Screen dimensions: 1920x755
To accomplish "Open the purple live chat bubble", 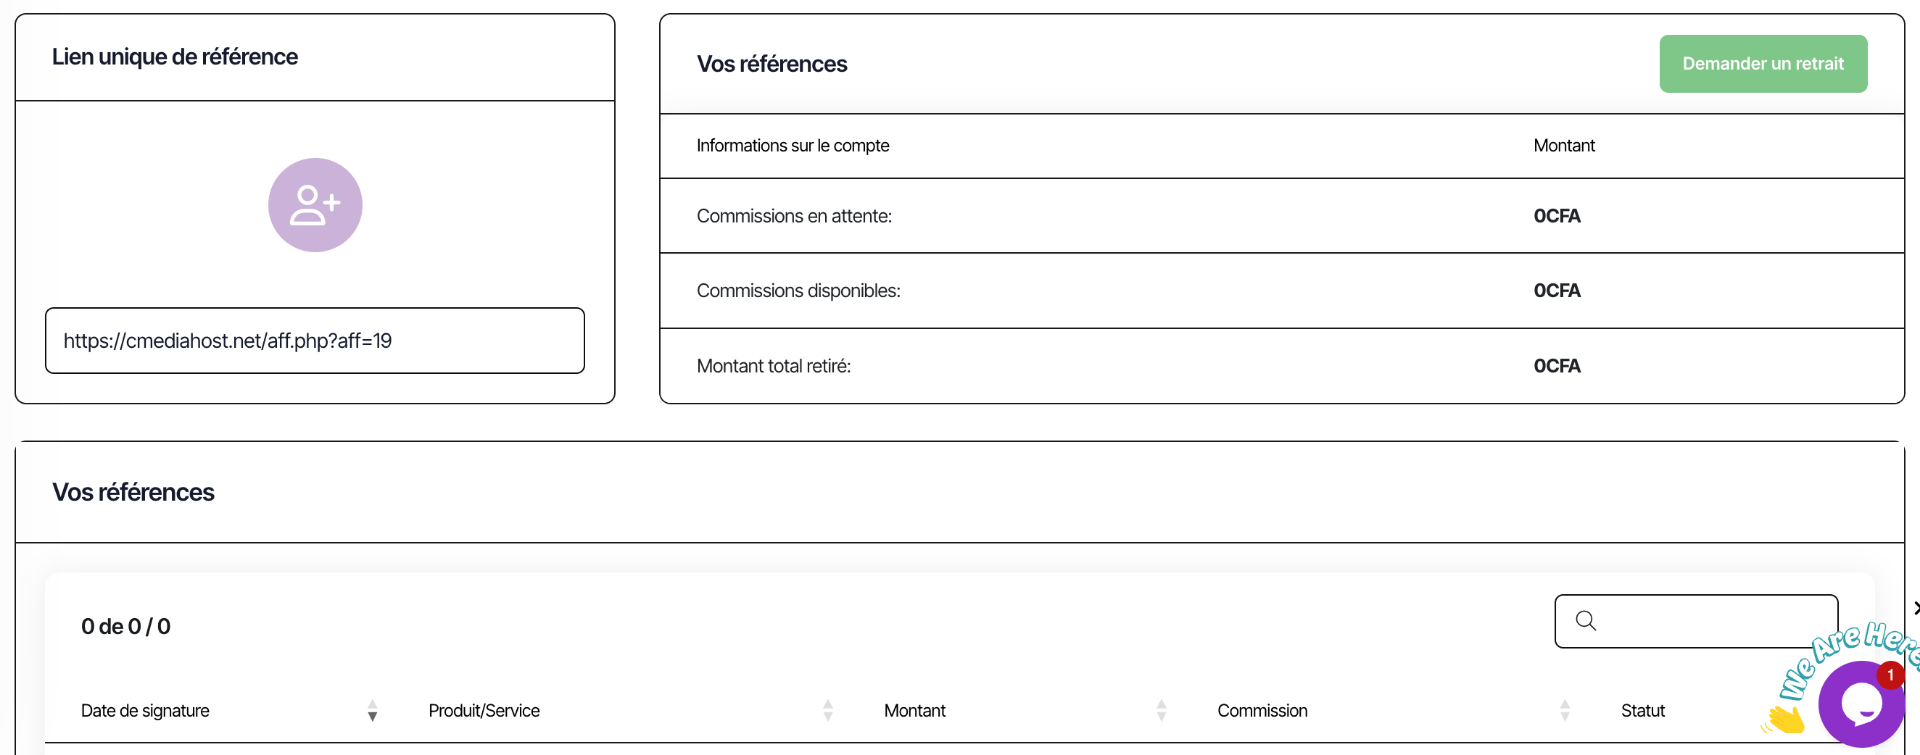I will click(1861, 704).
